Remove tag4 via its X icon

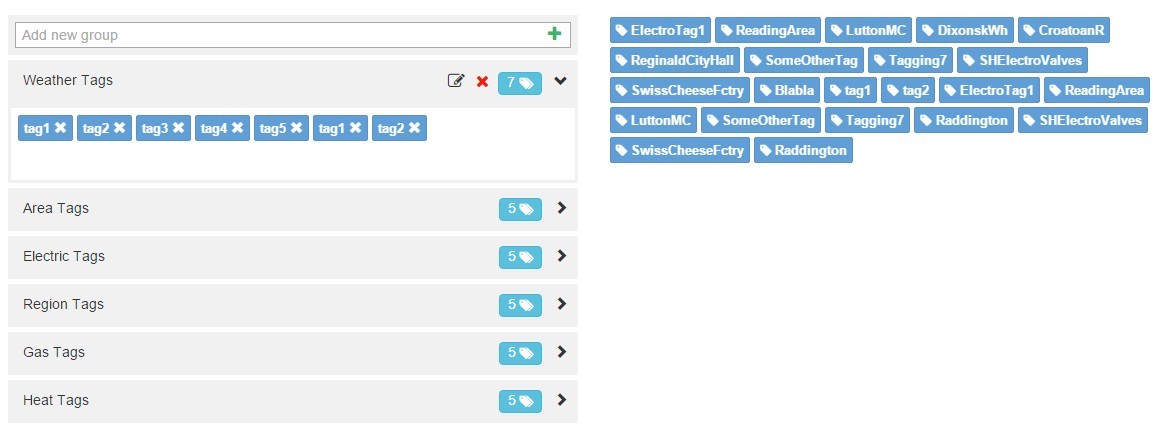(x=237, y=128)
